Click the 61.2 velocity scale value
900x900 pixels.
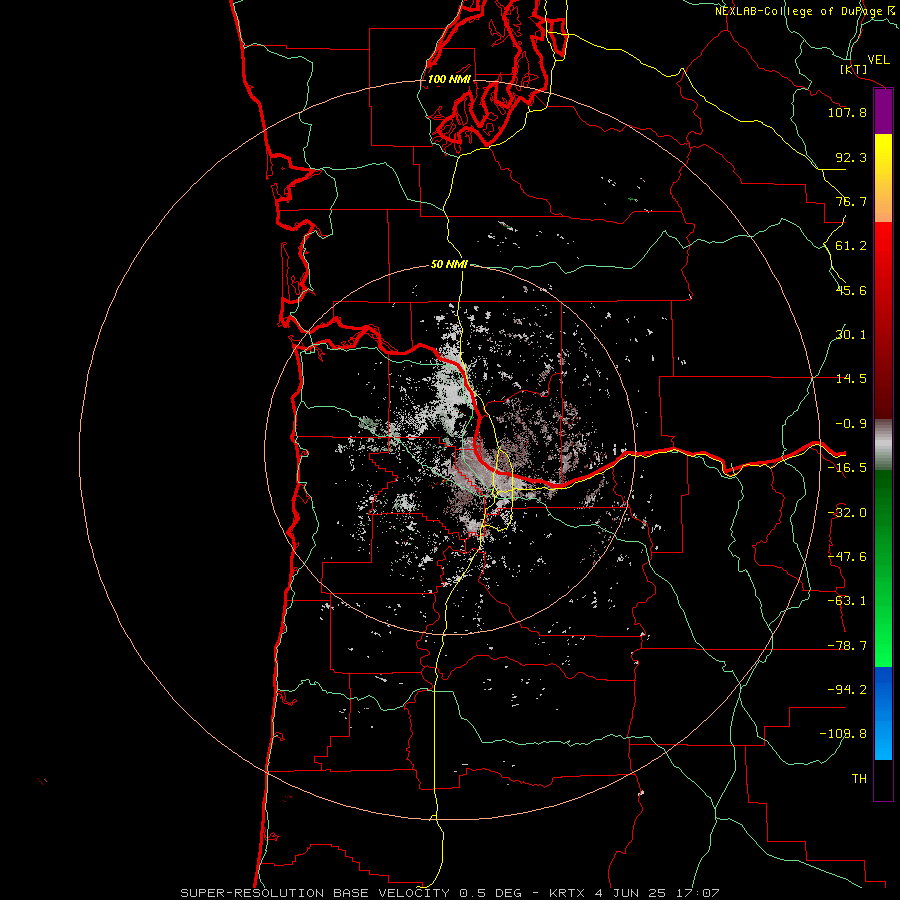click(x=851, y=246)
